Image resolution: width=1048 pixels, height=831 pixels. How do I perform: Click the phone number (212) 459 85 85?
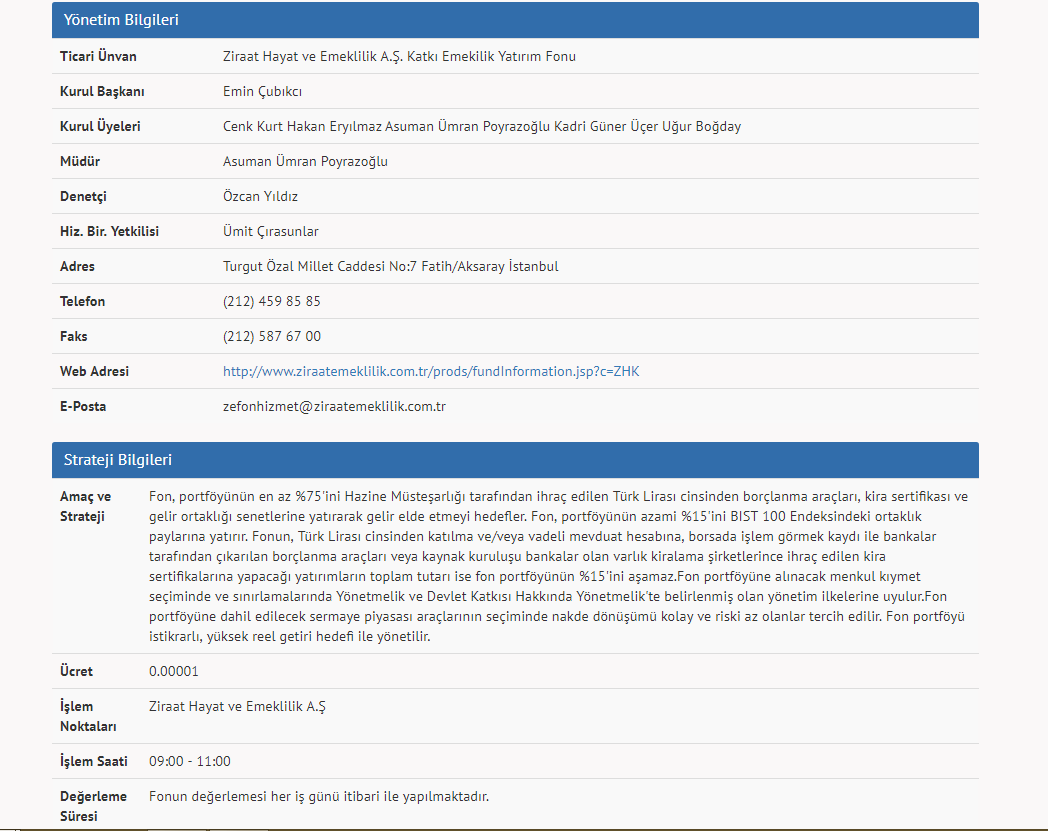(x=271, y=302)
